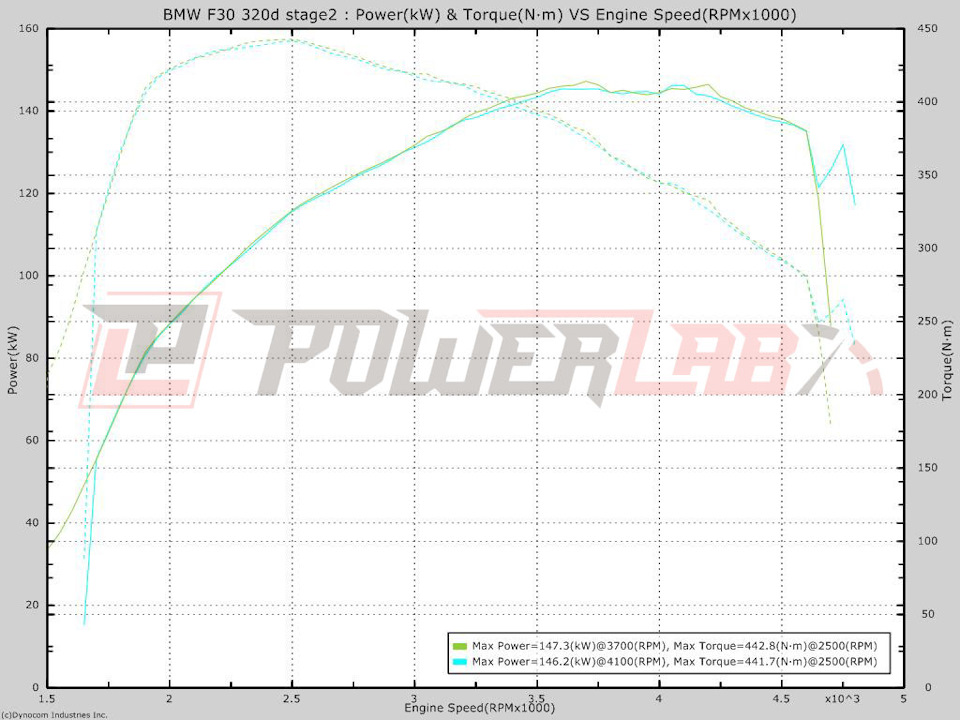Click the 'Torque(N·m)' vertical axis label
Image resolution: width=960 pixels, height=720 pixels.
point(948,361)
